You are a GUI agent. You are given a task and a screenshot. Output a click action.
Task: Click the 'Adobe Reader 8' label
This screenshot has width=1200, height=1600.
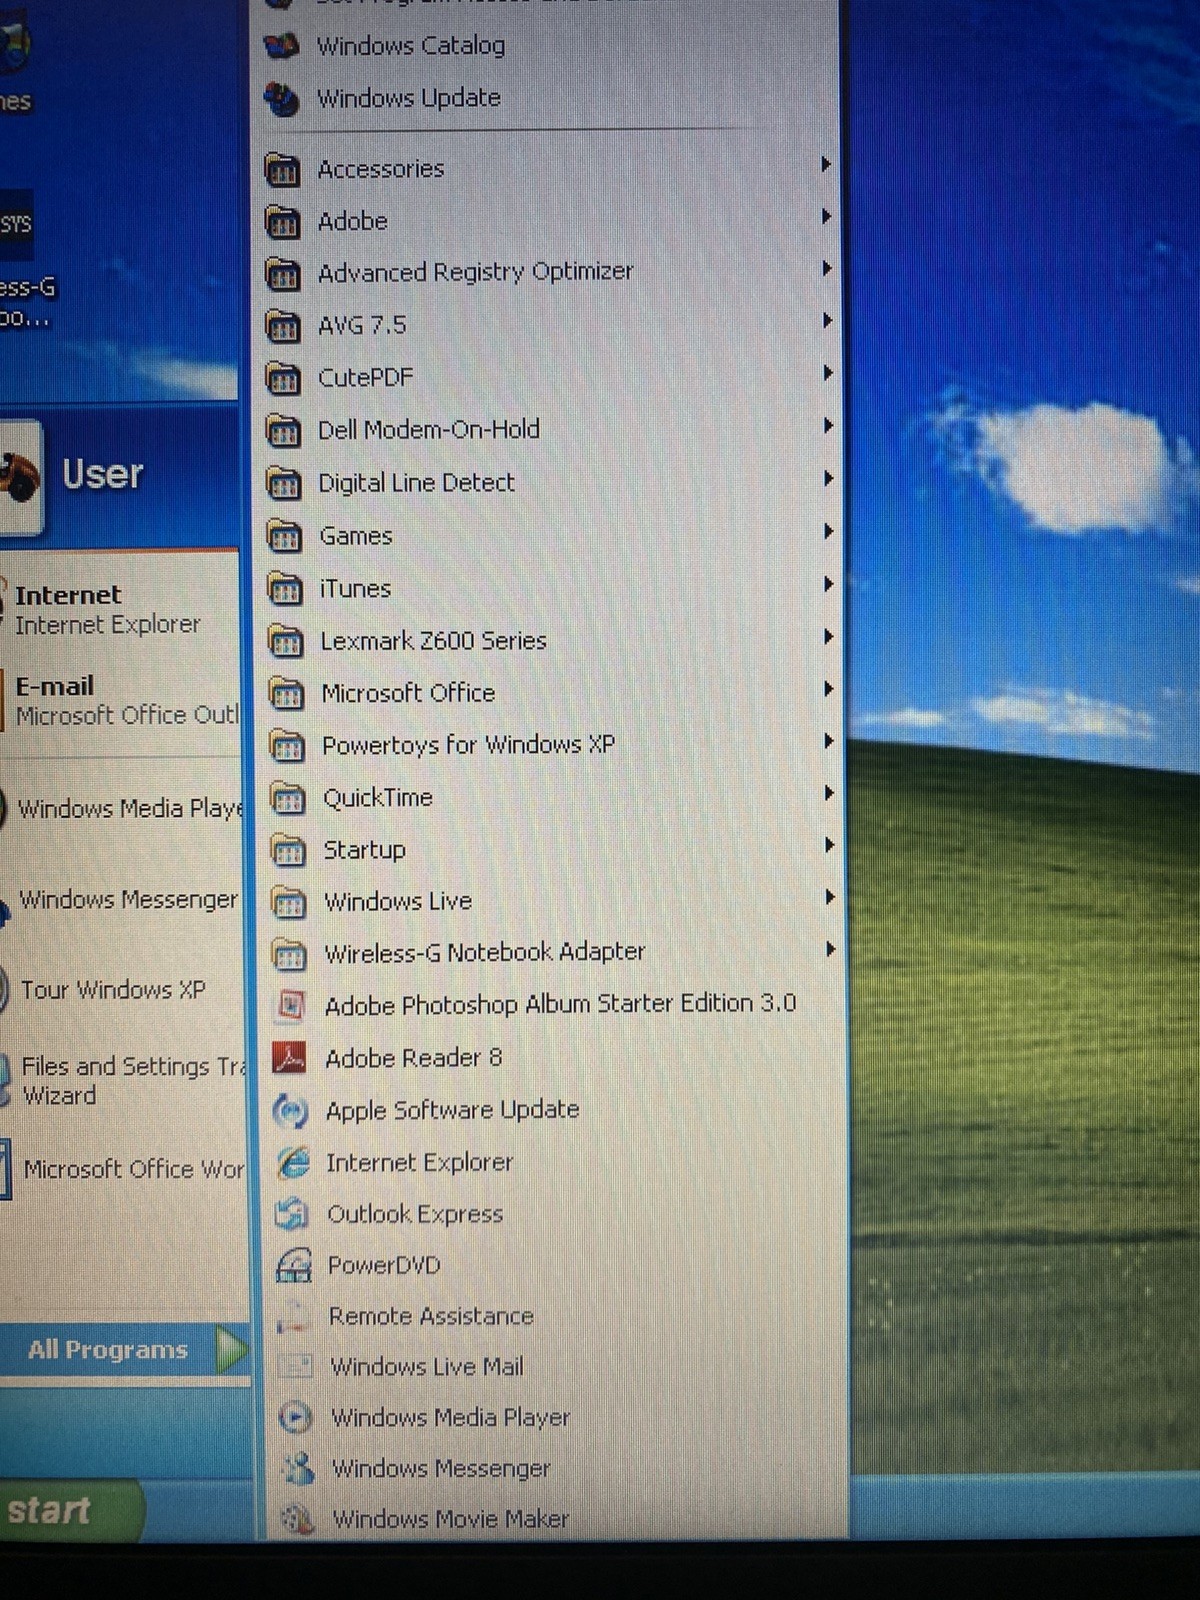(x=414, y=1058)
